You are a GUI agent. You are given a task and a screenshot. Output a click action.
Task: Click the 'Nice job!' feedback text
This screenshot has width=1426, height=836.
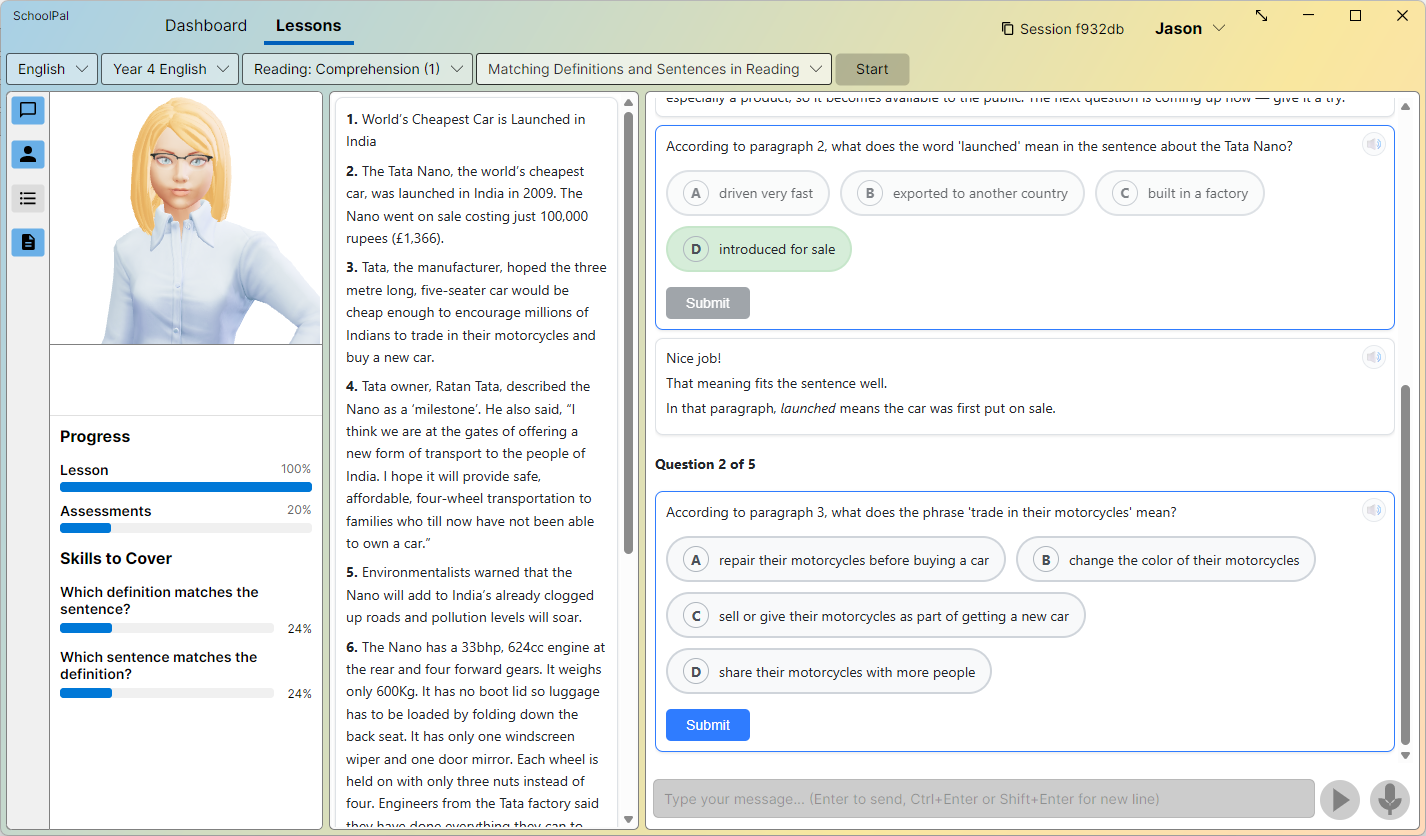tap(693, 358)
